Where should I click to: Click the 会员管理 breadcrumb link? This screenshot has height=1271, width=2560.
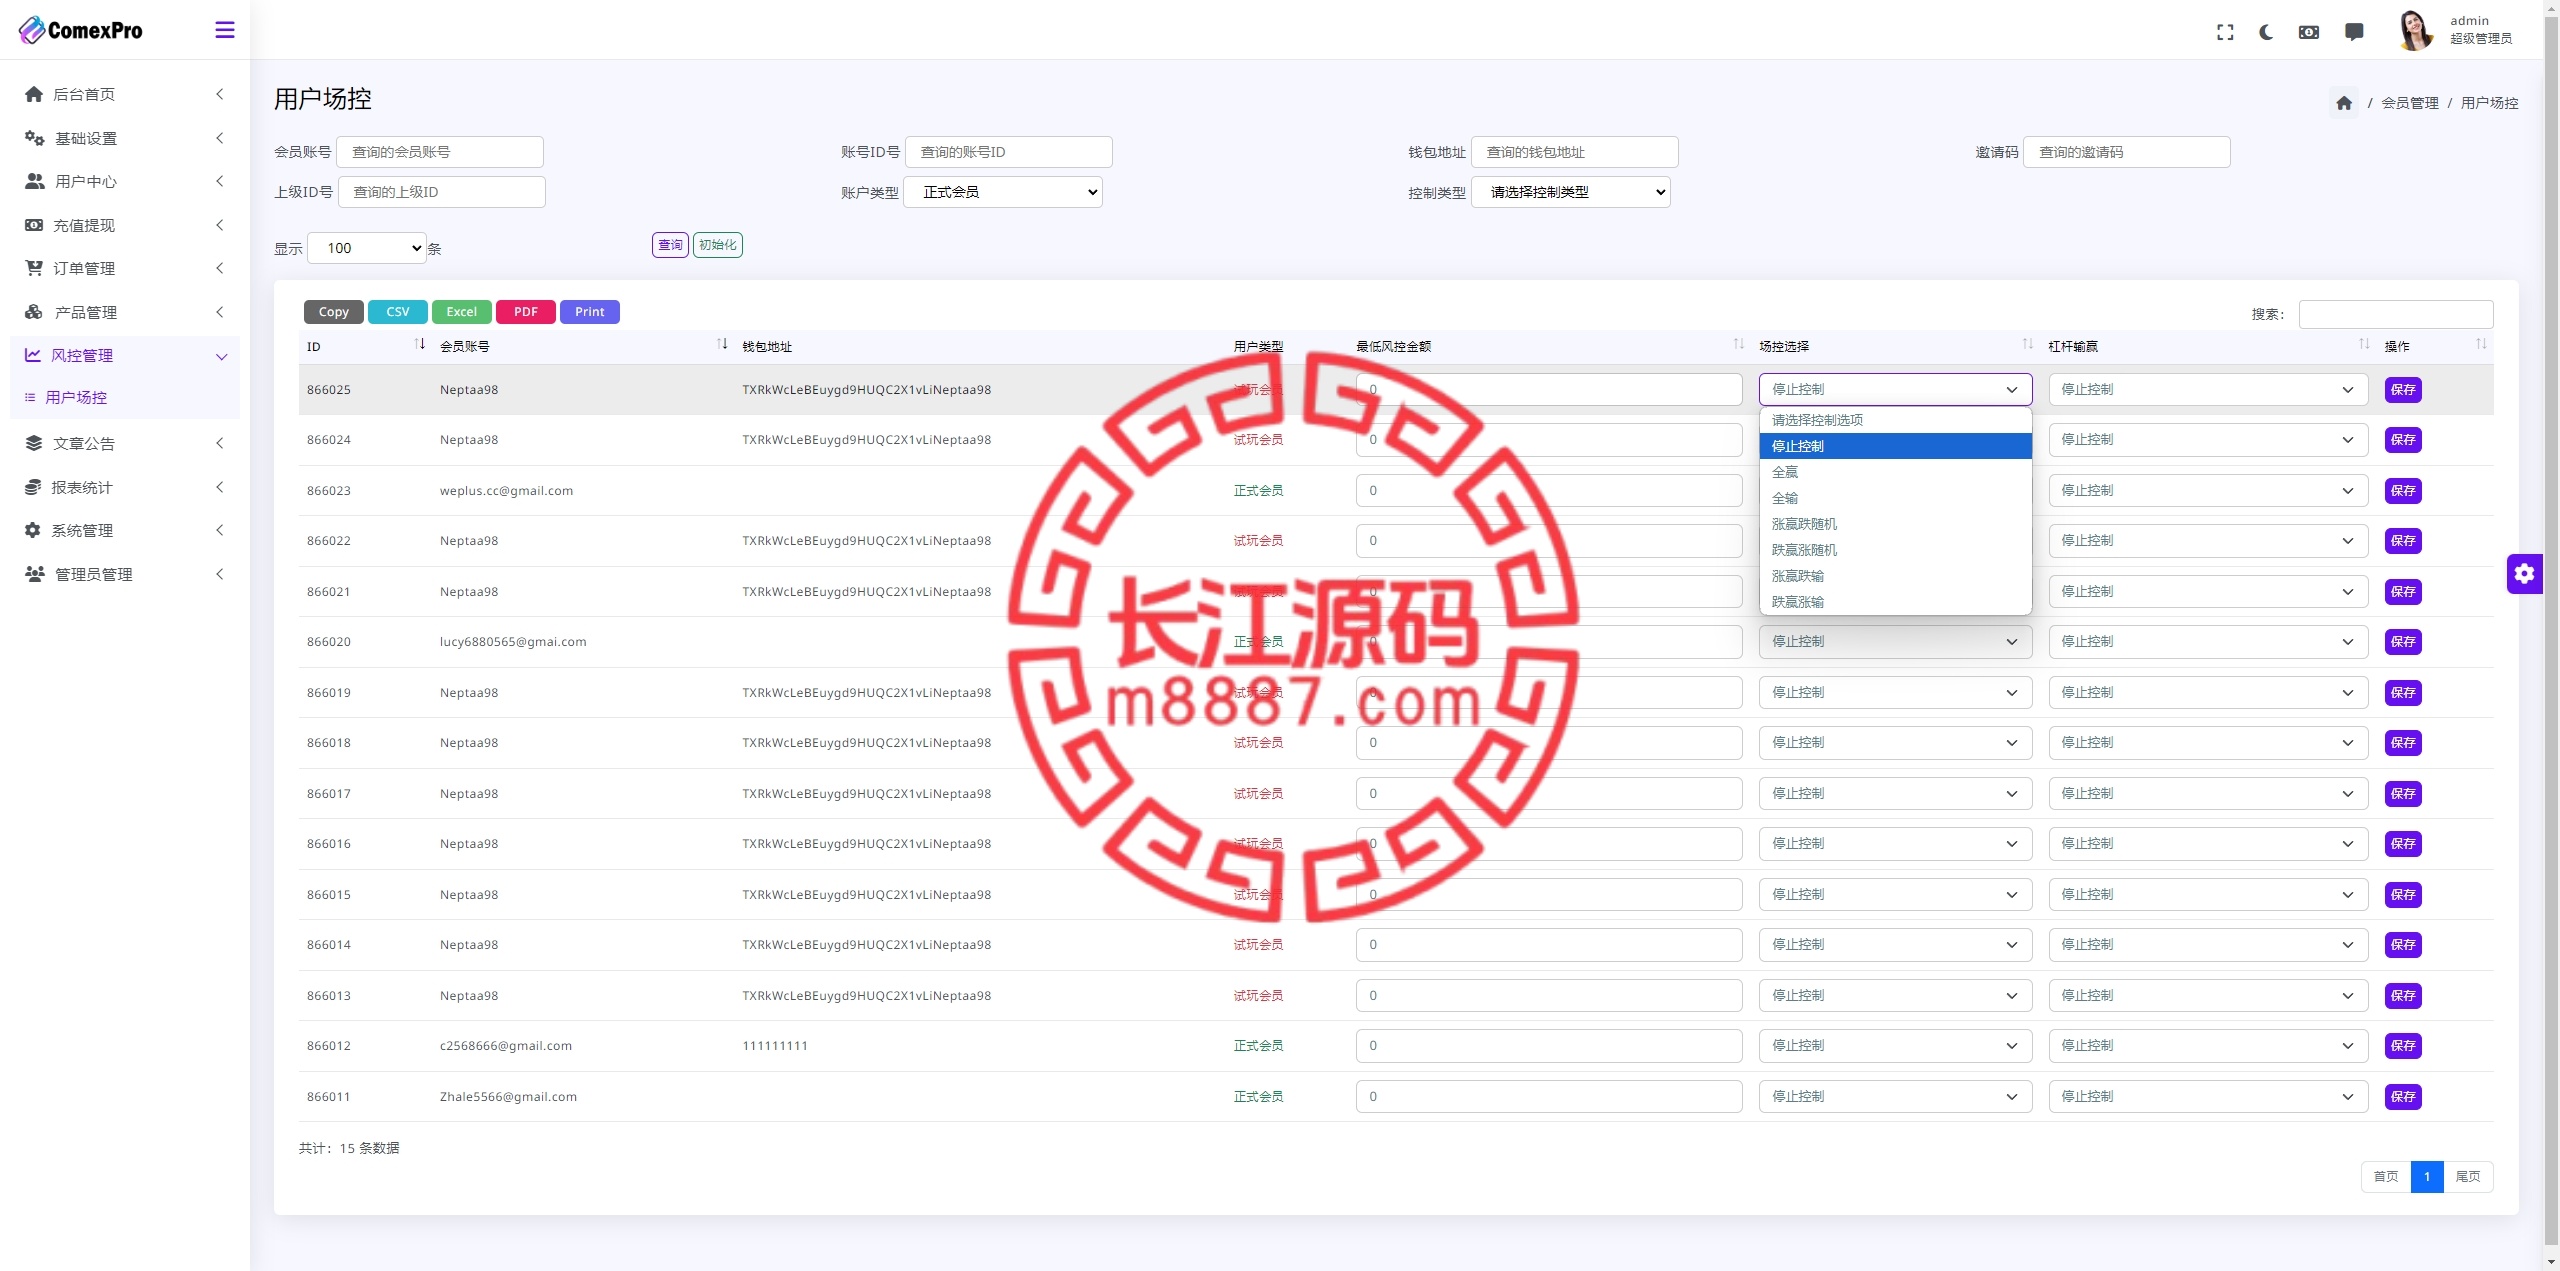click(x=2410, y=103)
